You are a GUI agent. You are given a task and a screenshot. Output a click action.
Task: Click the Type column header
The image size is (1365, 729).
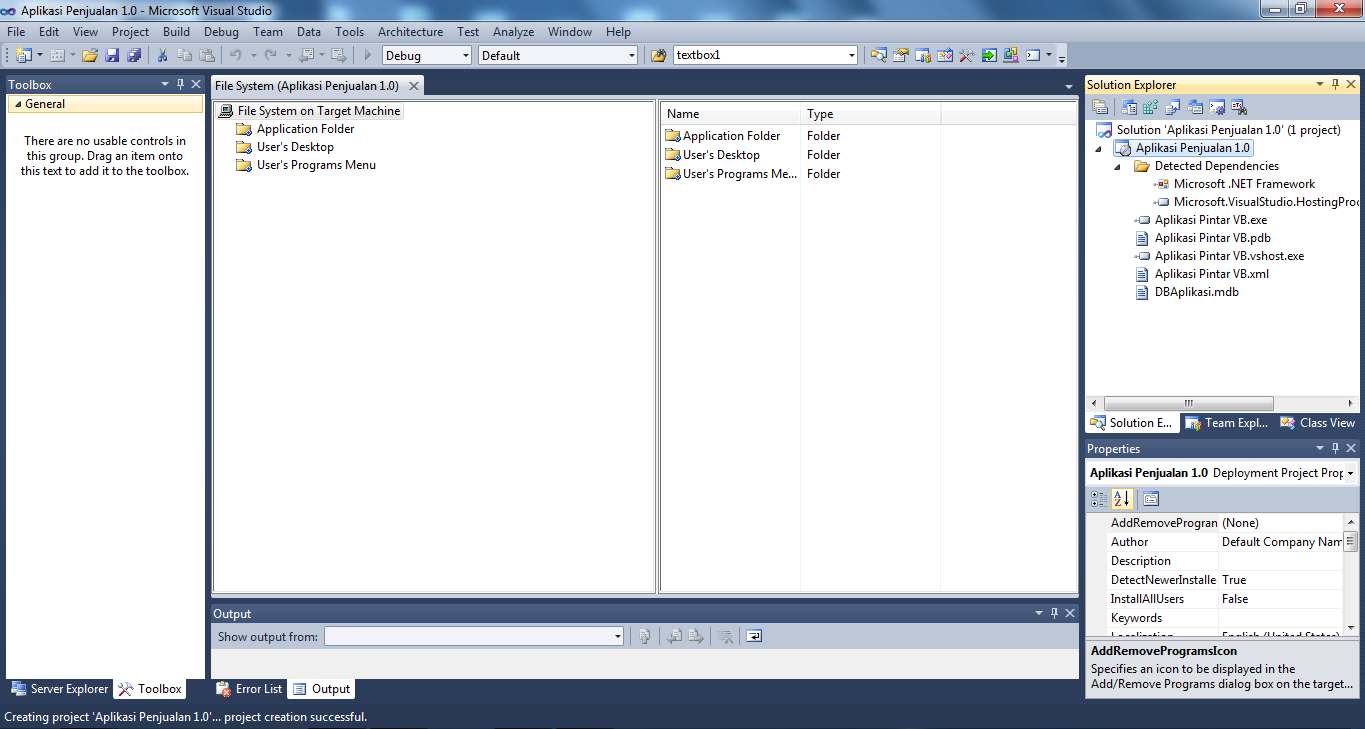(x=871, y=114)
